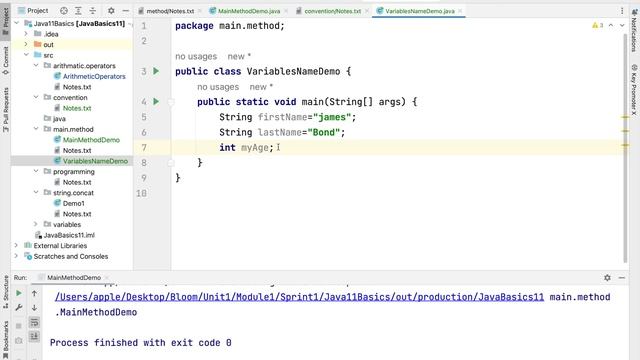Select VariablesNameDemo in project tree
The image size is (640, 360).
95,161
